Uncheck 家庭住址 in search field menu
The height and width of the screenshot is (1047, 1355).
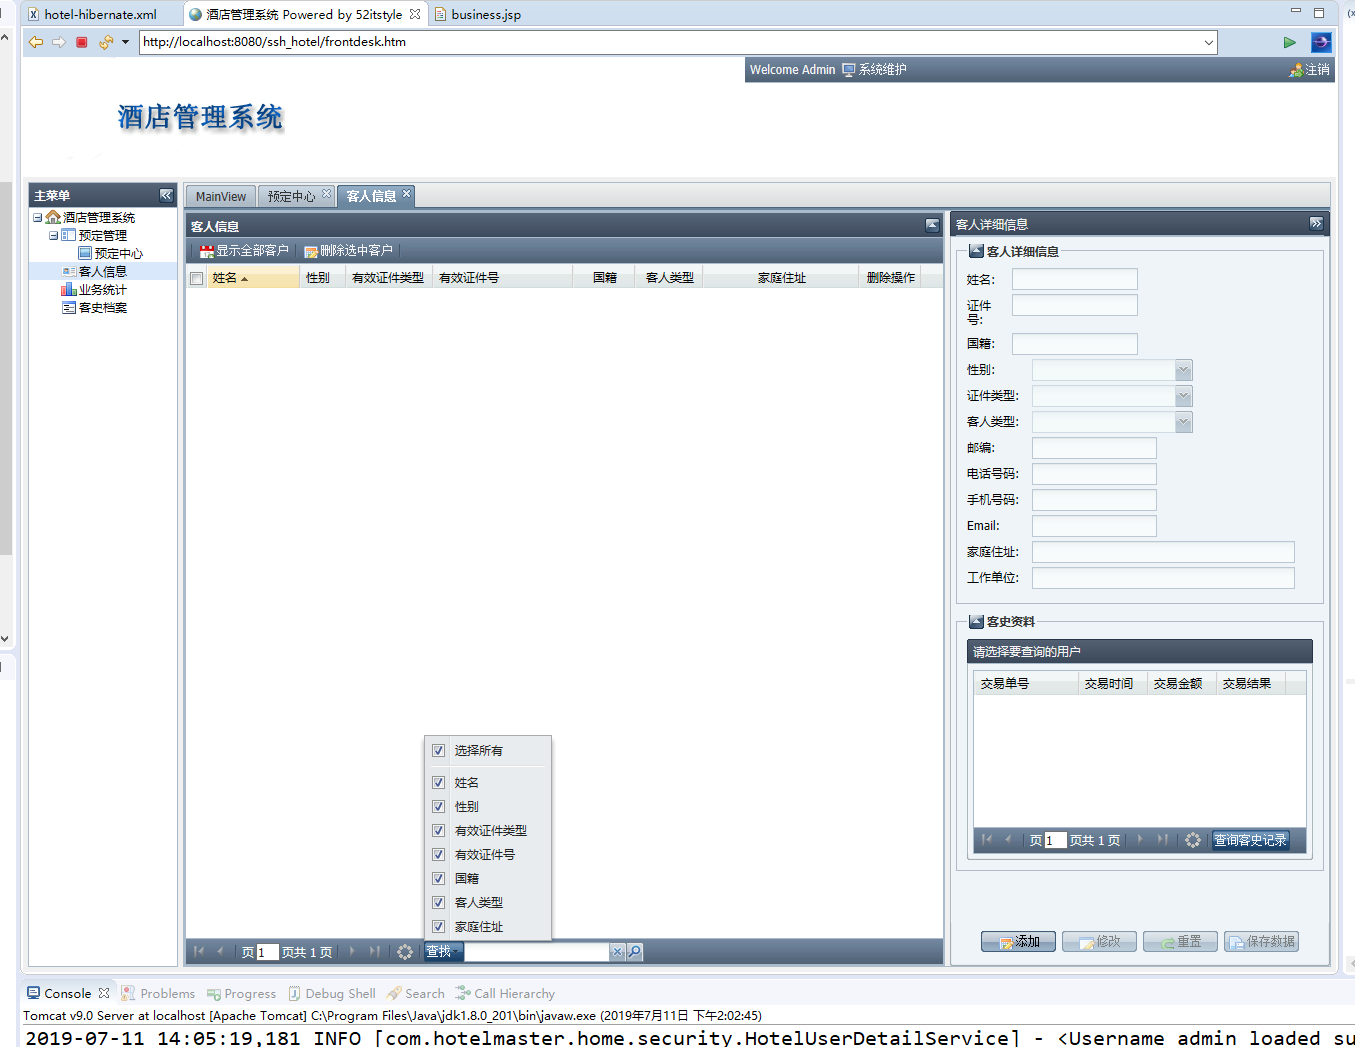click(438, 926)
